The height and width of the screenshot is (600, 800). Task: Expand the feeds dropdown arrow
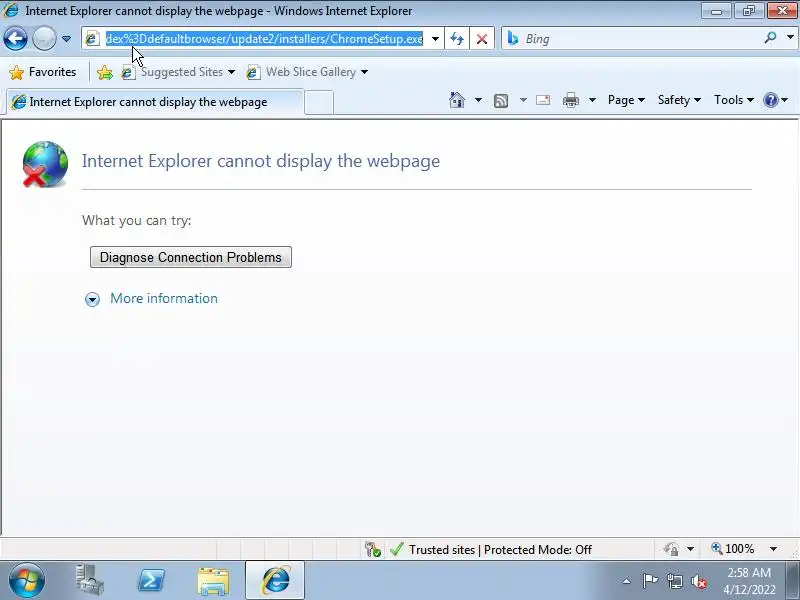[523, 100]
